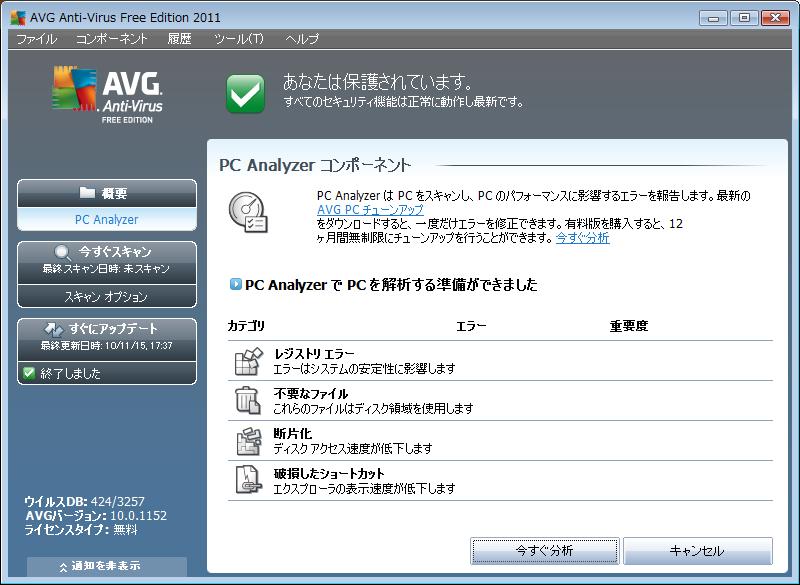Click the 断片化 fragmentation icon
Viewport: 800px width, 585px height.
[x=248, y=441]
